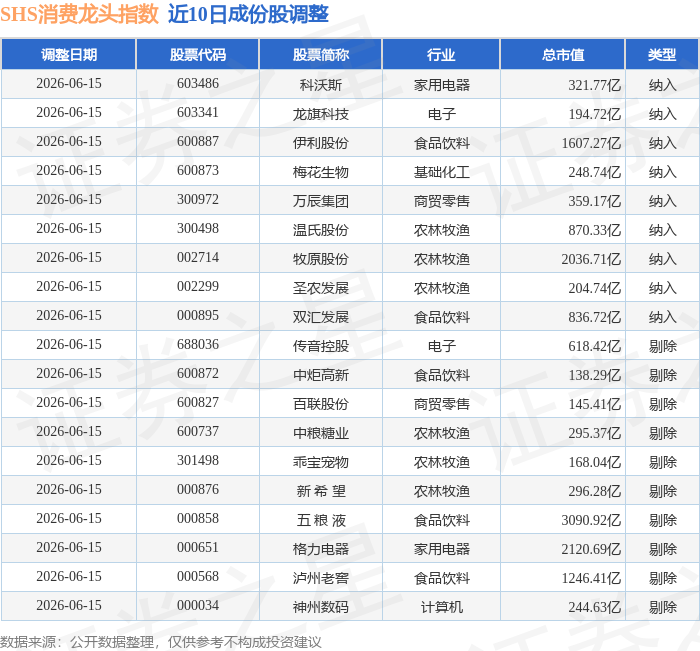Click the 类型 column header
Image resolution: width=700 pixels, height=651 pixels.
coord(662,54)
